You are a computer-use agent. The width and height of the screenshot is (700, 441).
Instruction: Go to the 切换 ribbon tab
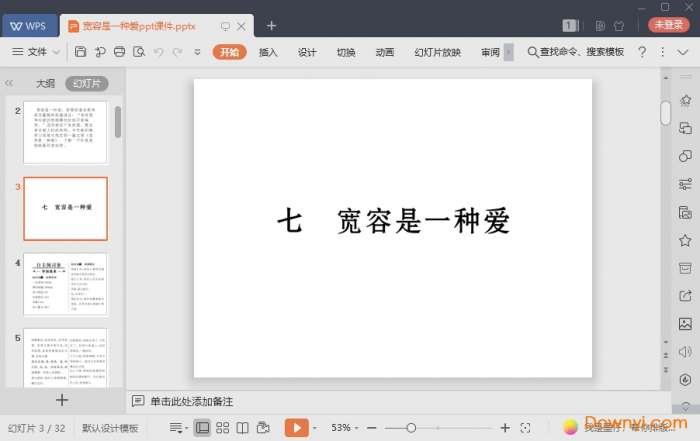click(346, 52)
